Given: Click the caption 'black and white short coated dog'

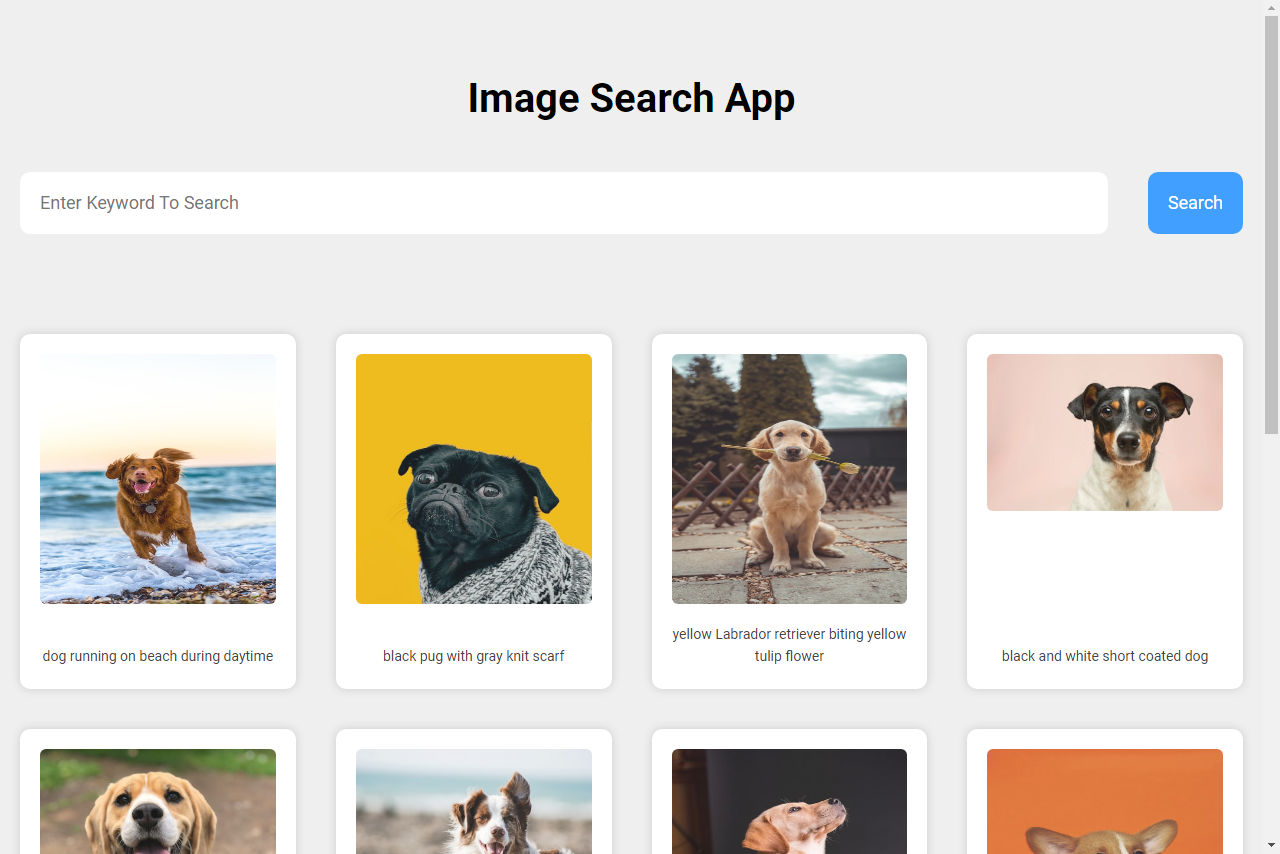Looking at the screenshot, I should (1104, 656).
